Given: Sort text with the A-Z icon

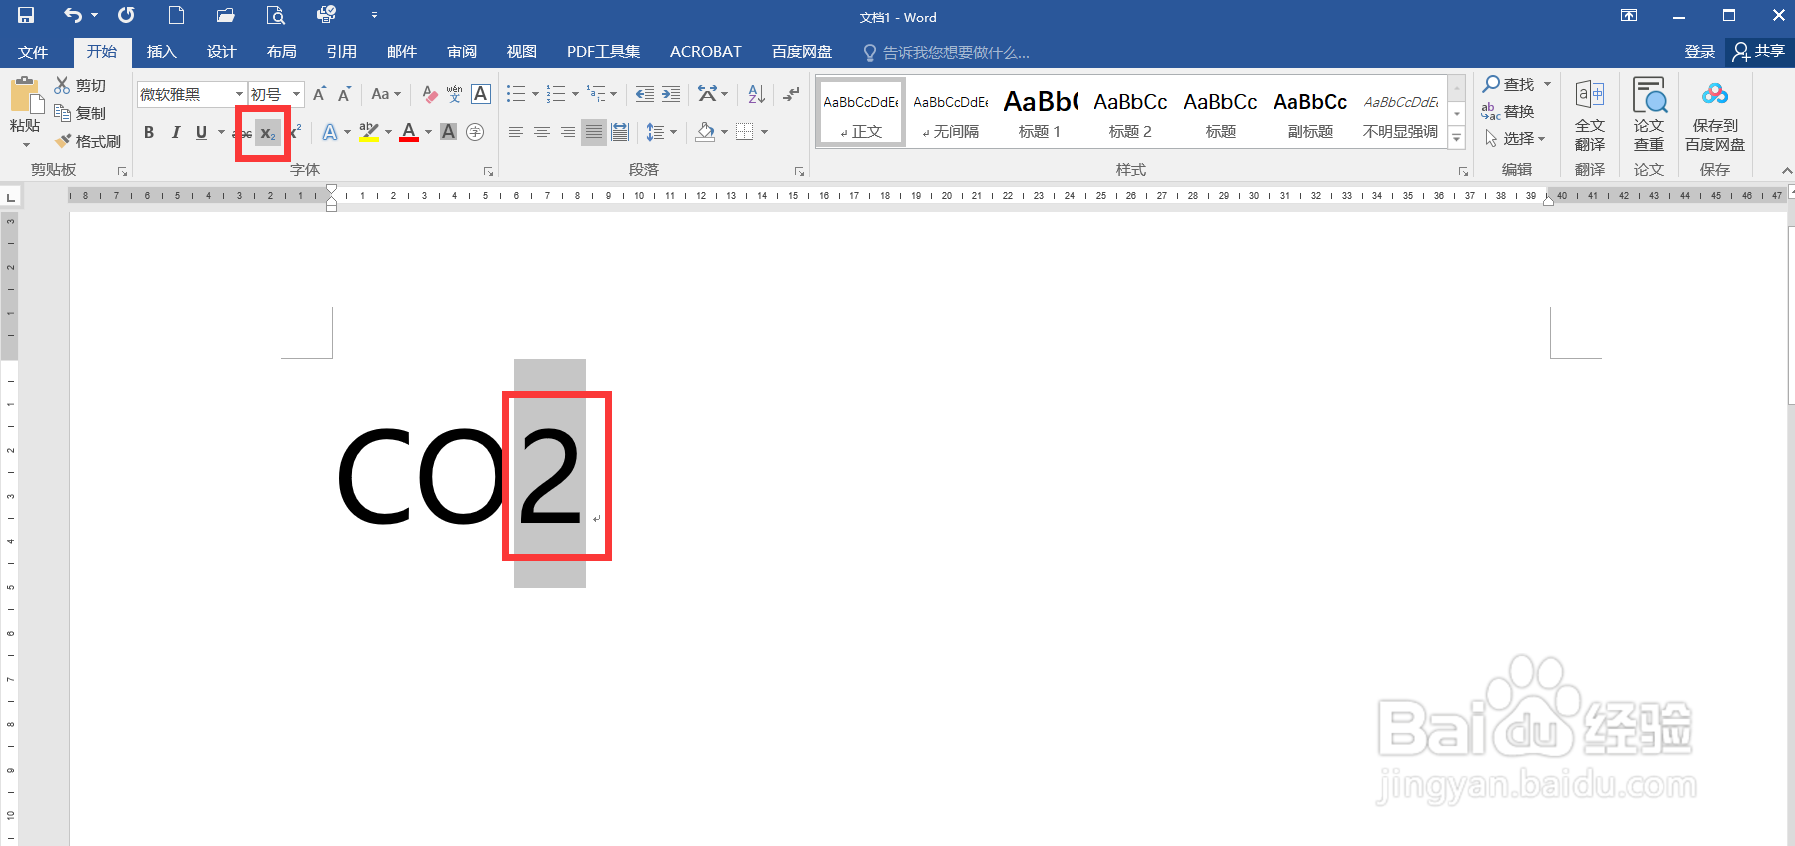Looking at the screenshot, I should (x=757, y=94).
